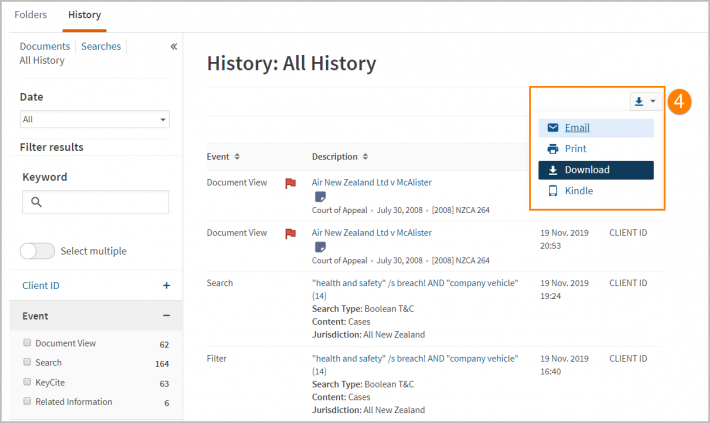Click the download delivery icon button
Image resolution: width=710 pixels, height=423 pixels.
(639, 101)
